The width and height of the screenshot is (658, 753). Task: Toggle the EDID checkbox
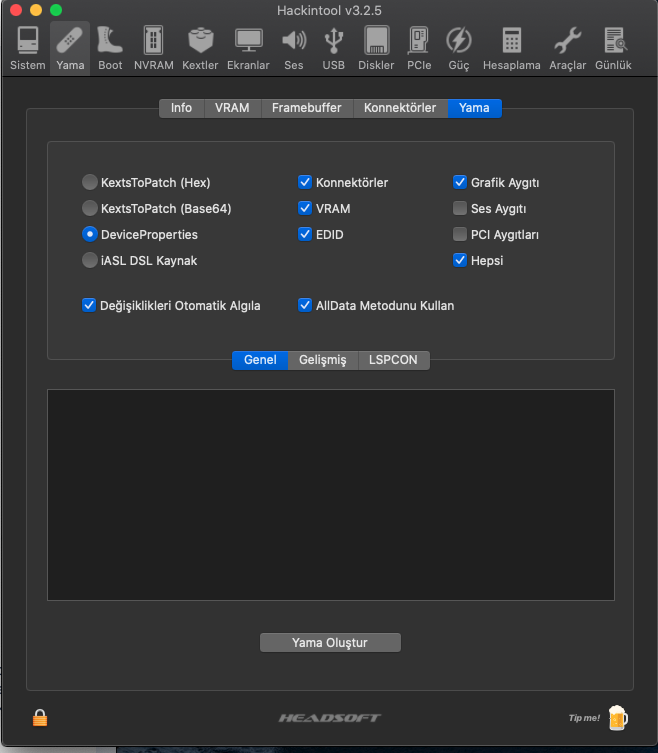305,234
